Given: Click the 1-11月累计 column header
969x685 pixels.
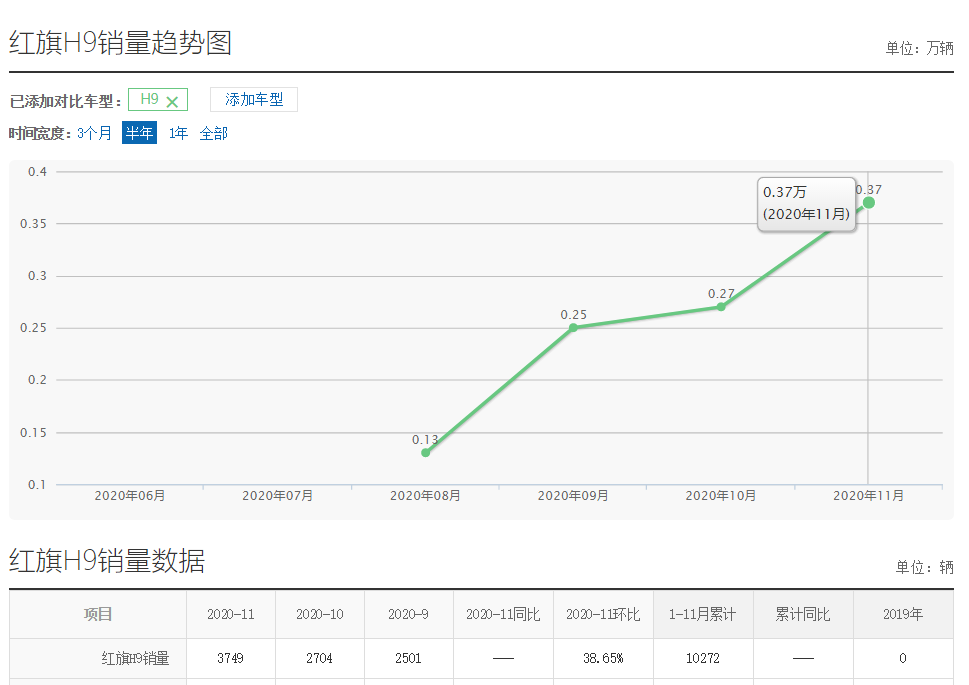Looking at the screenshot, I should 703,614.
